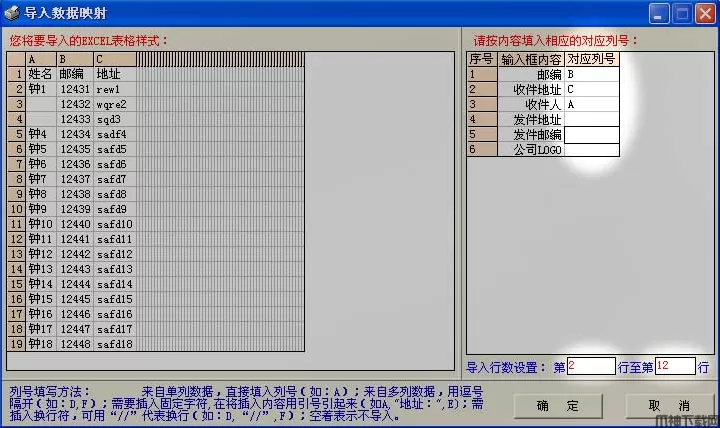Screen dimensions: 720x428
Task: Click row header 19 in the preview grid
Action: 17,344
